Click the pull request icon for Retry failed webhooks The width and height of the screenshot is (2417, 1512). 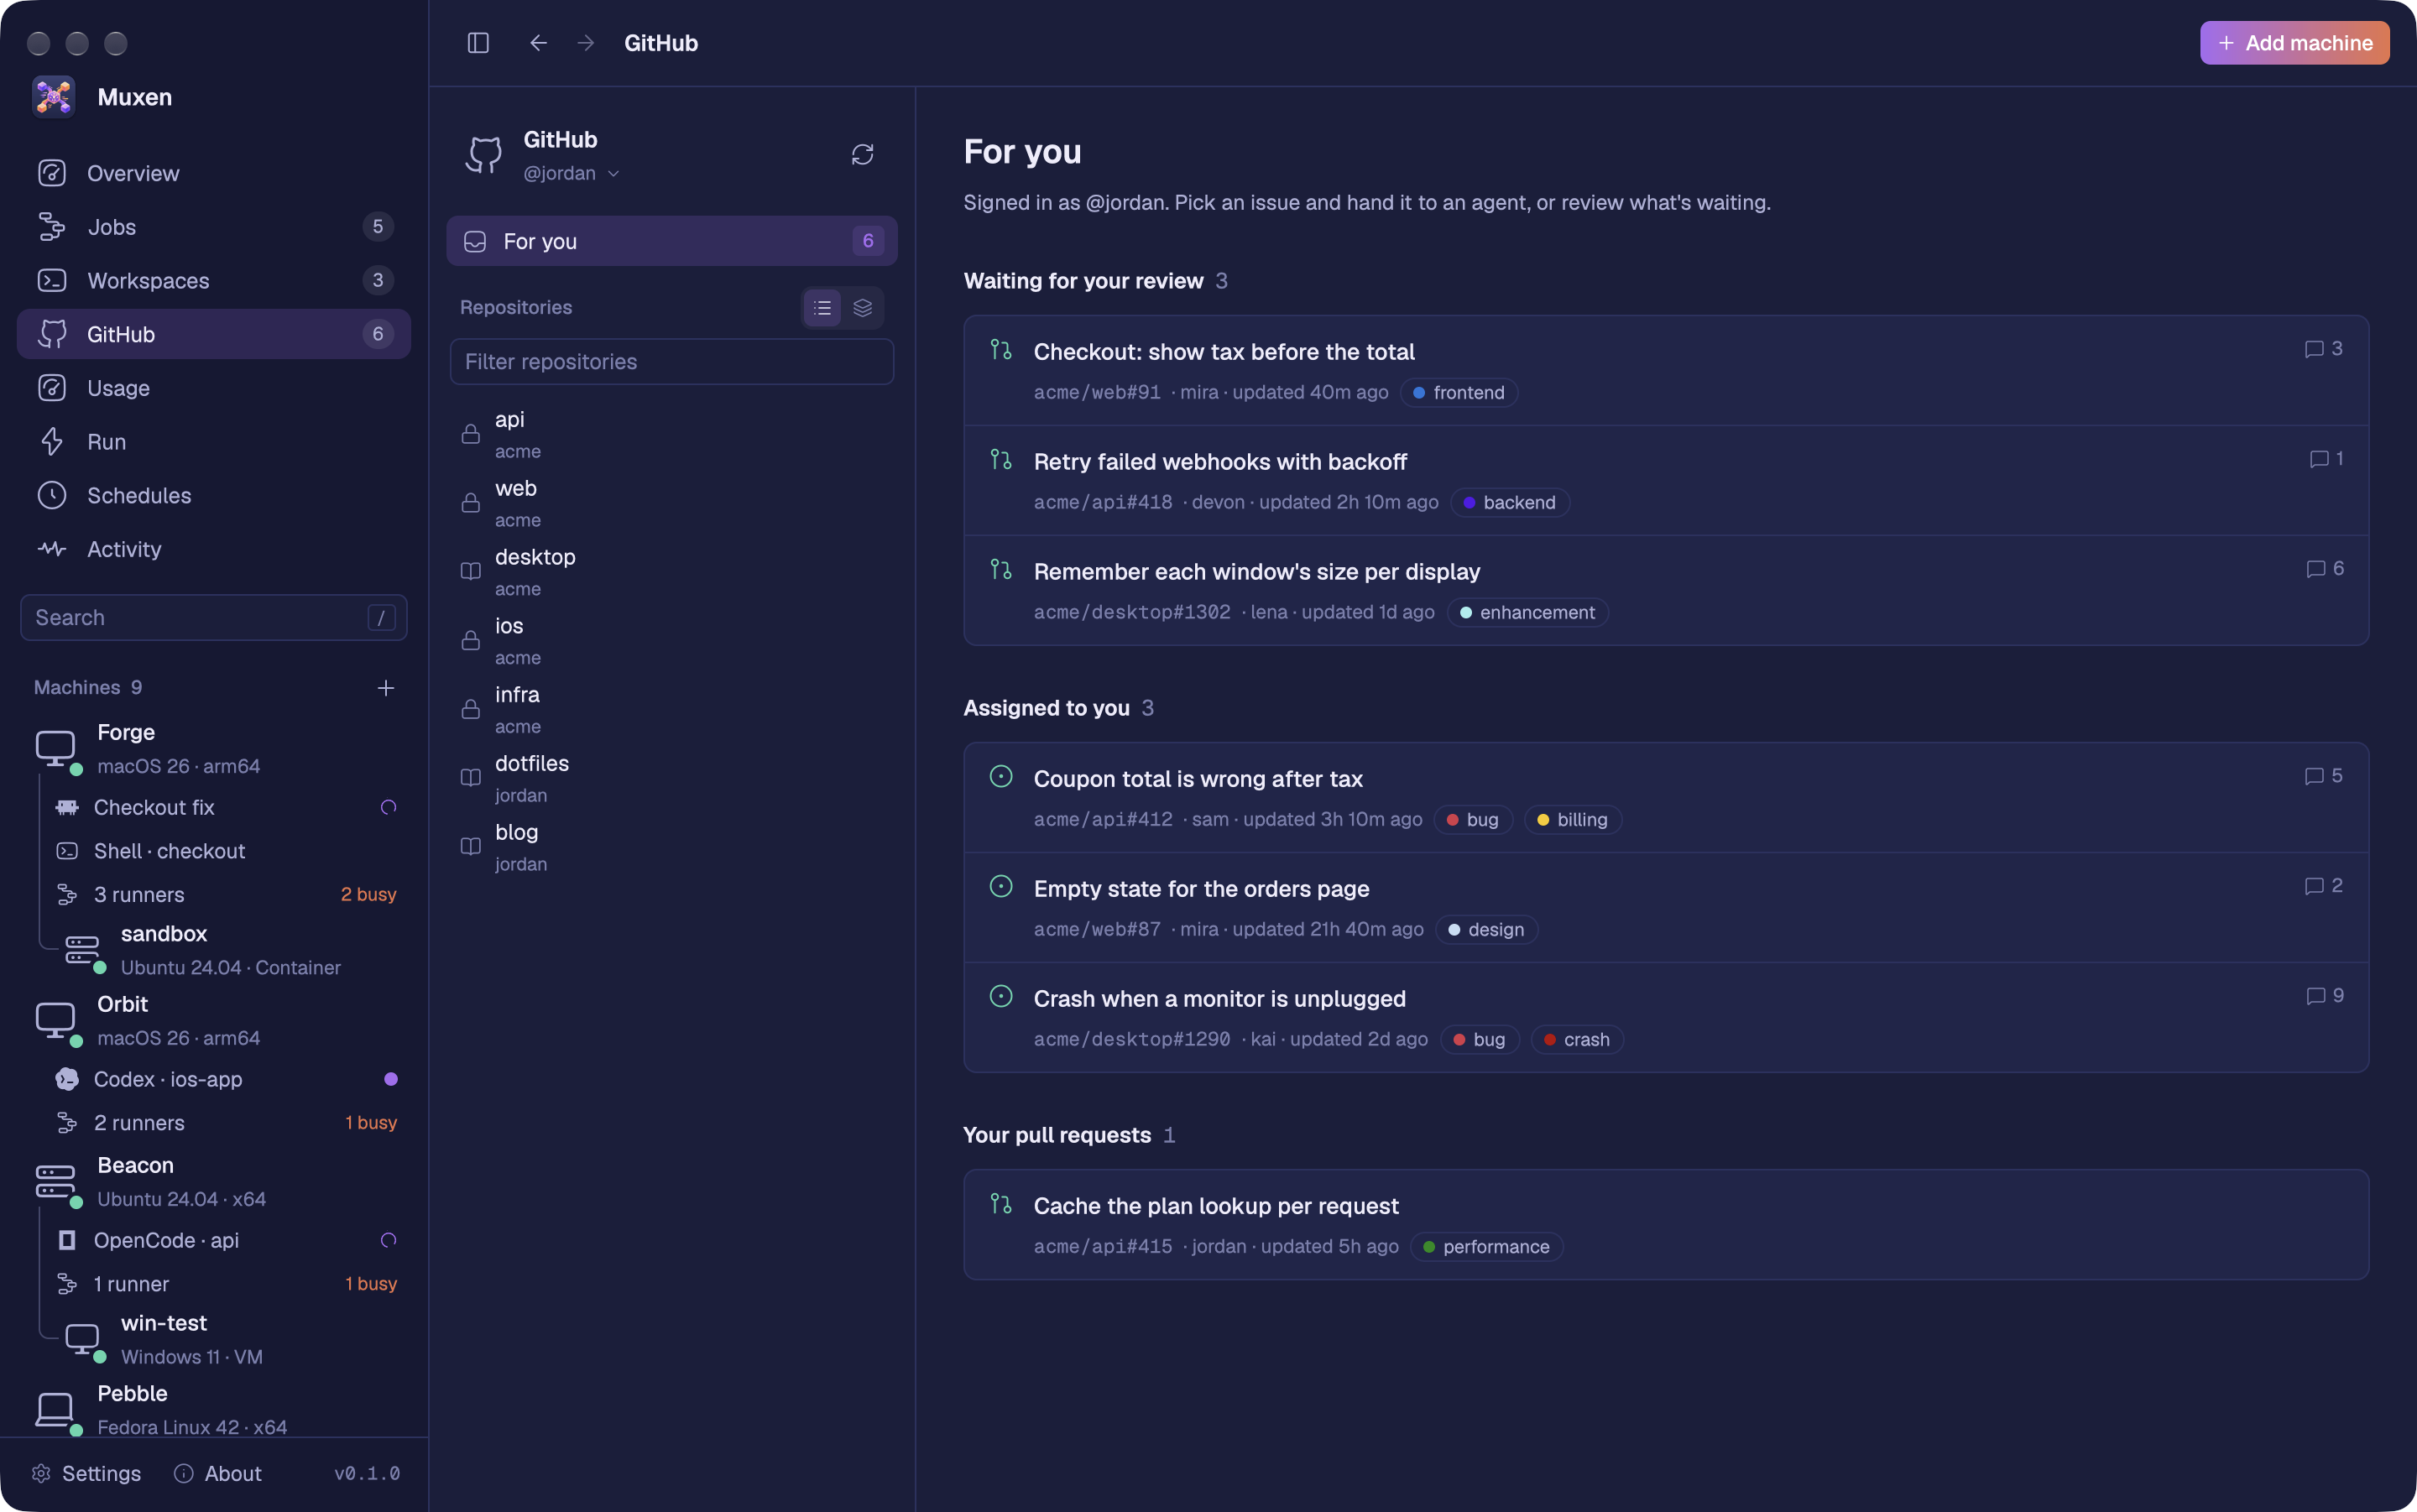point(1001,459)
